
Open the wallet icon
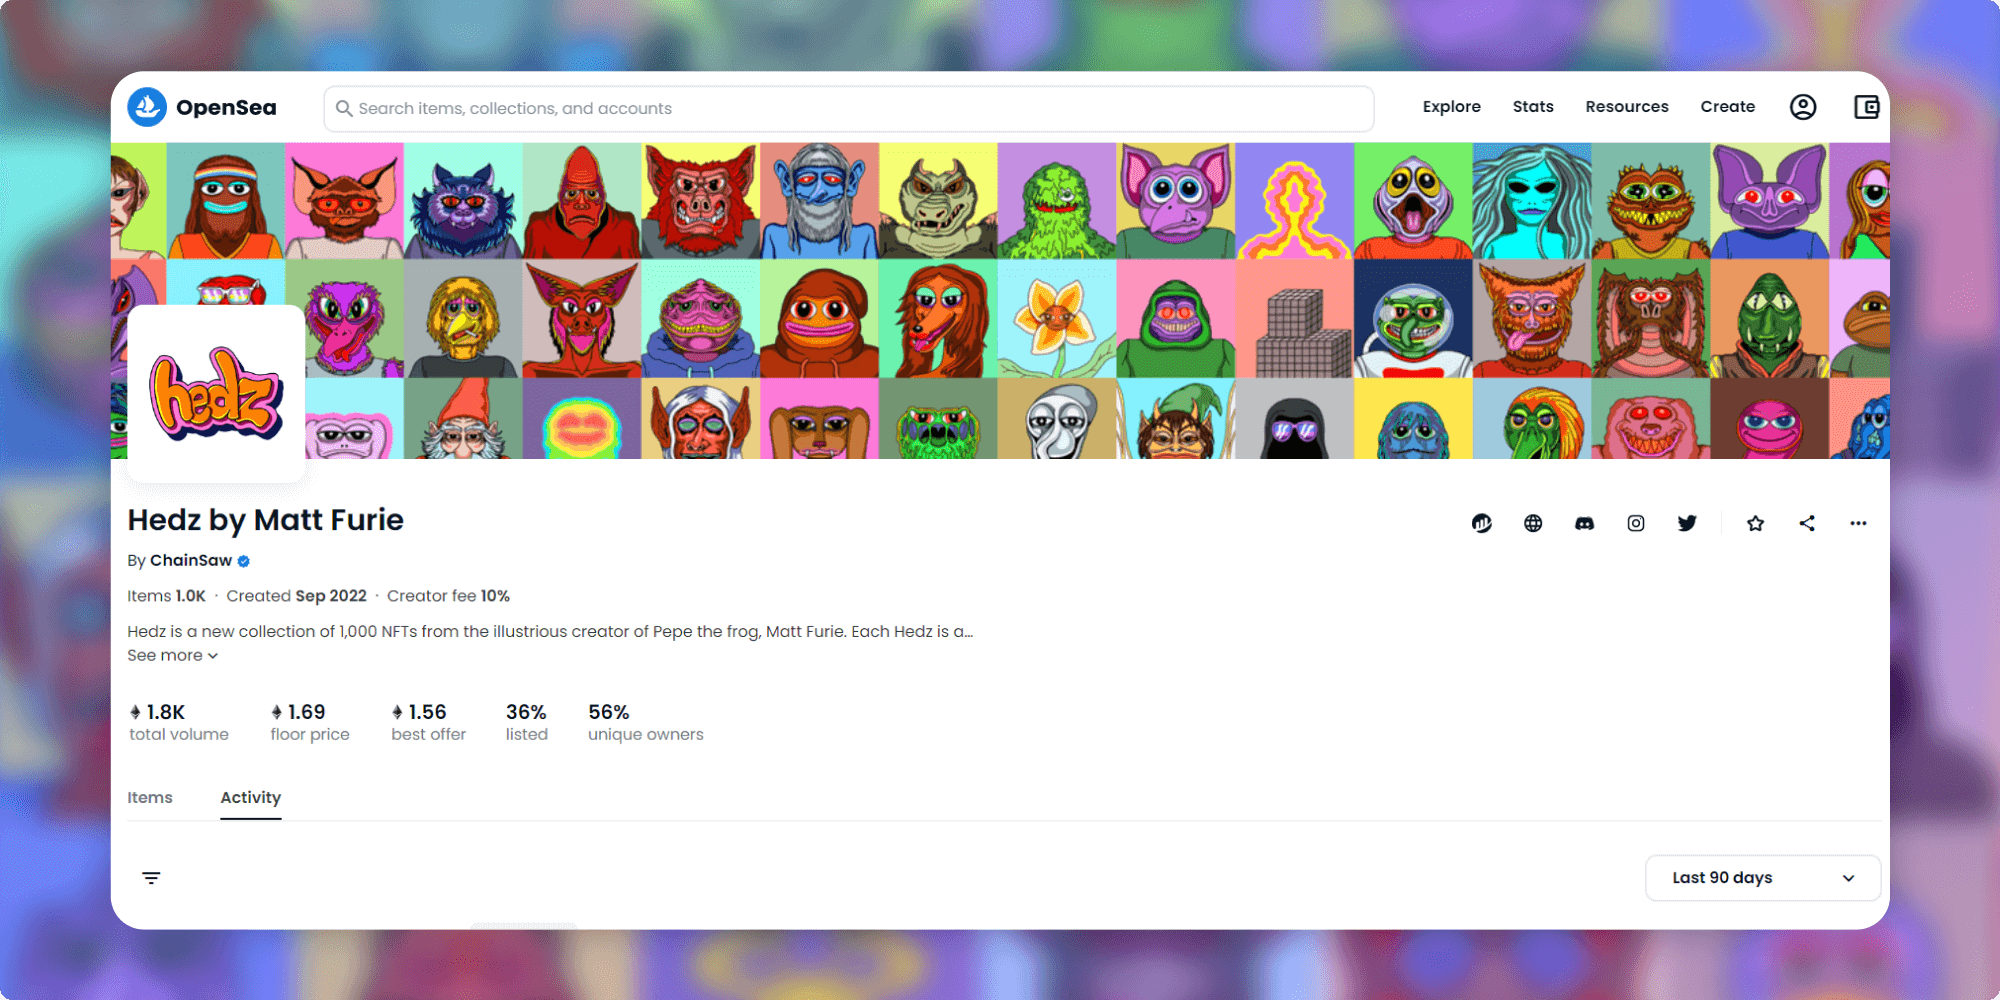(1867, 107)
